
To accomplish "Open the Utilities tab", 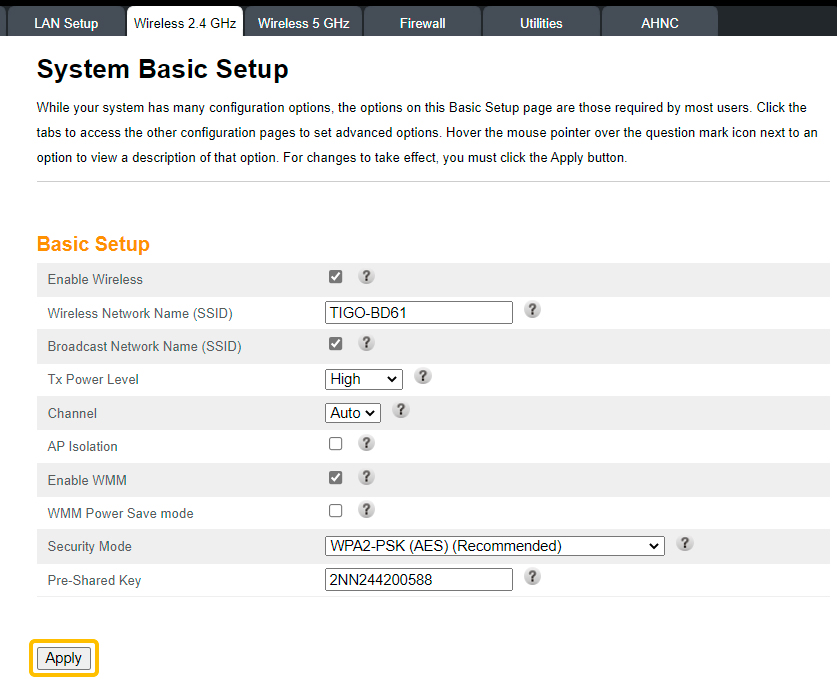I will click(541, 23).
